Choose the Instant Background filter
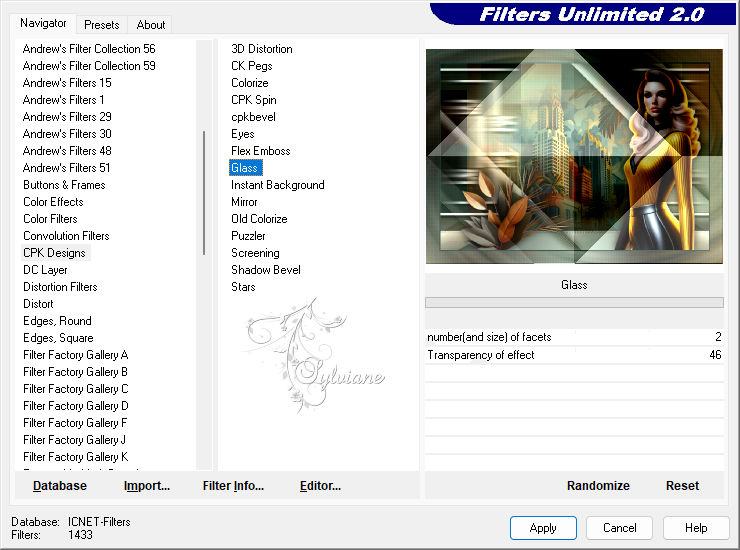This screenshot has height=550, width=740. pyautogui.click(x=278, y=185)
